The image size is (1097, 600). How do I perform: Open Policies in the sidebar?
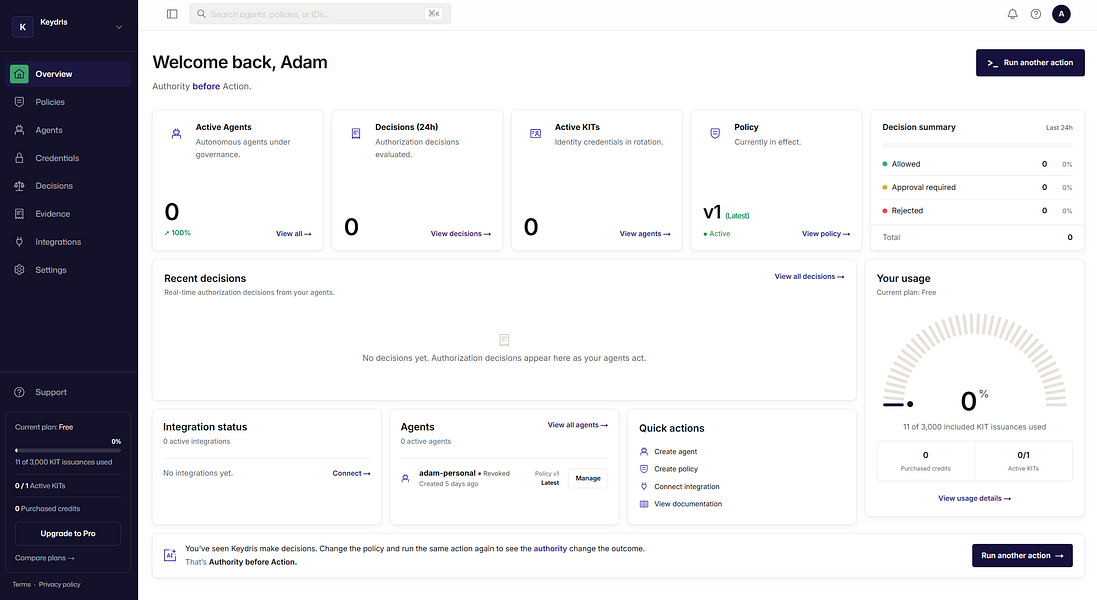pos(69,102)
